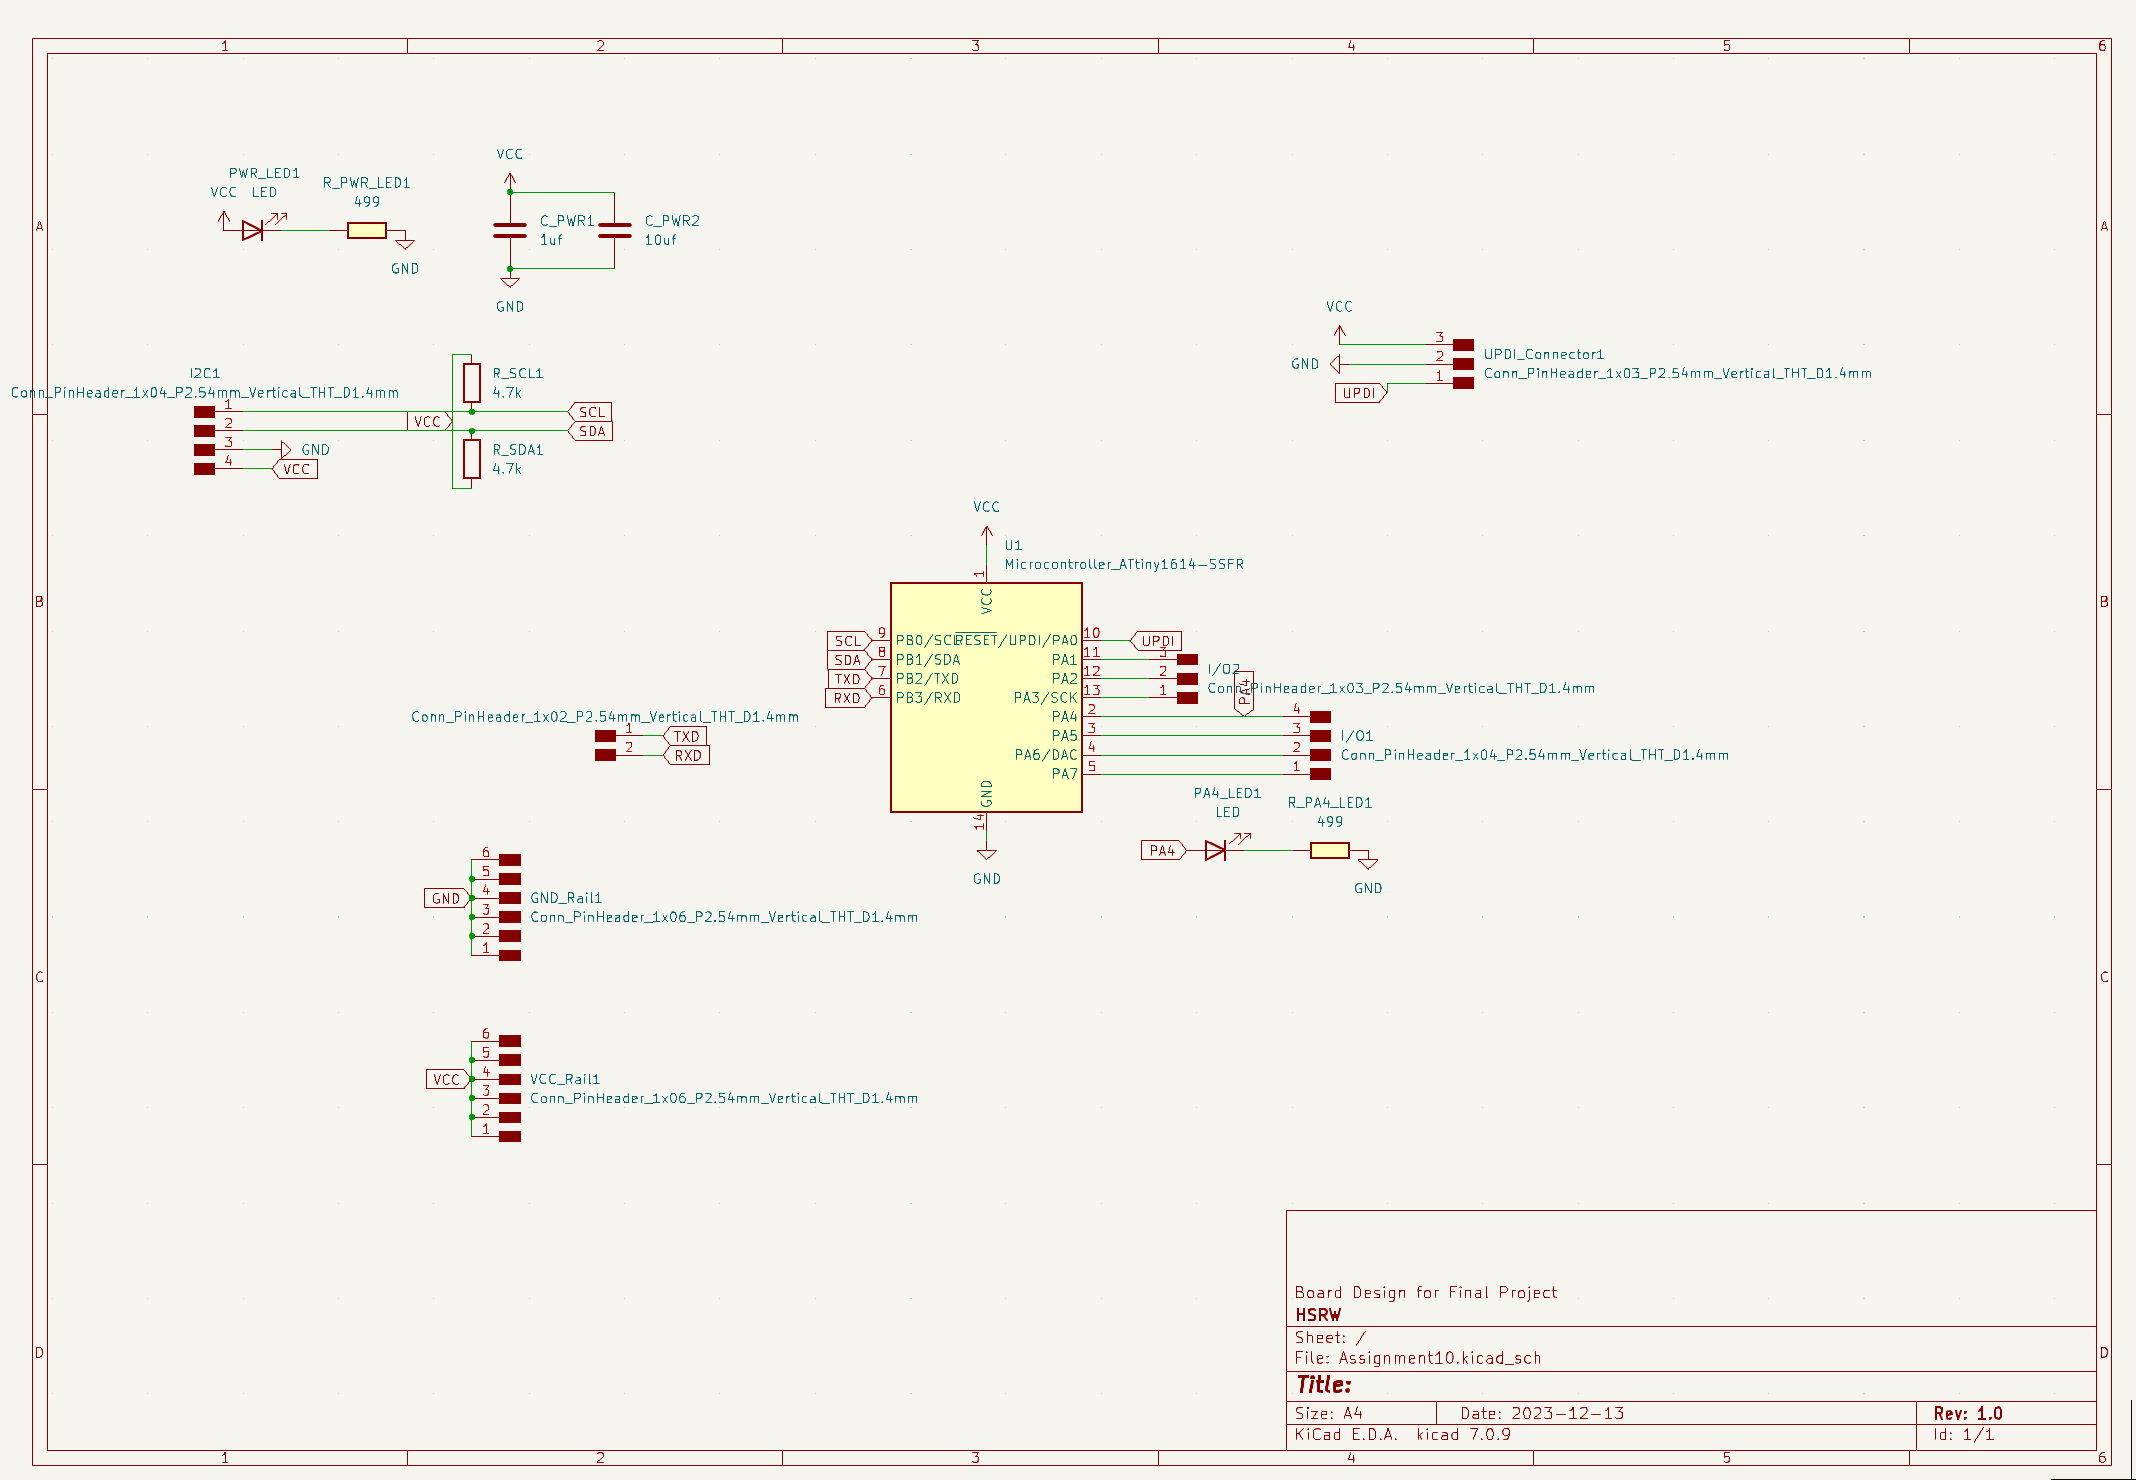Screen dimensions: 2136x1480
Task: Click pin 3 pad of UPDI_Connector1
Action: coord(1463,345)
